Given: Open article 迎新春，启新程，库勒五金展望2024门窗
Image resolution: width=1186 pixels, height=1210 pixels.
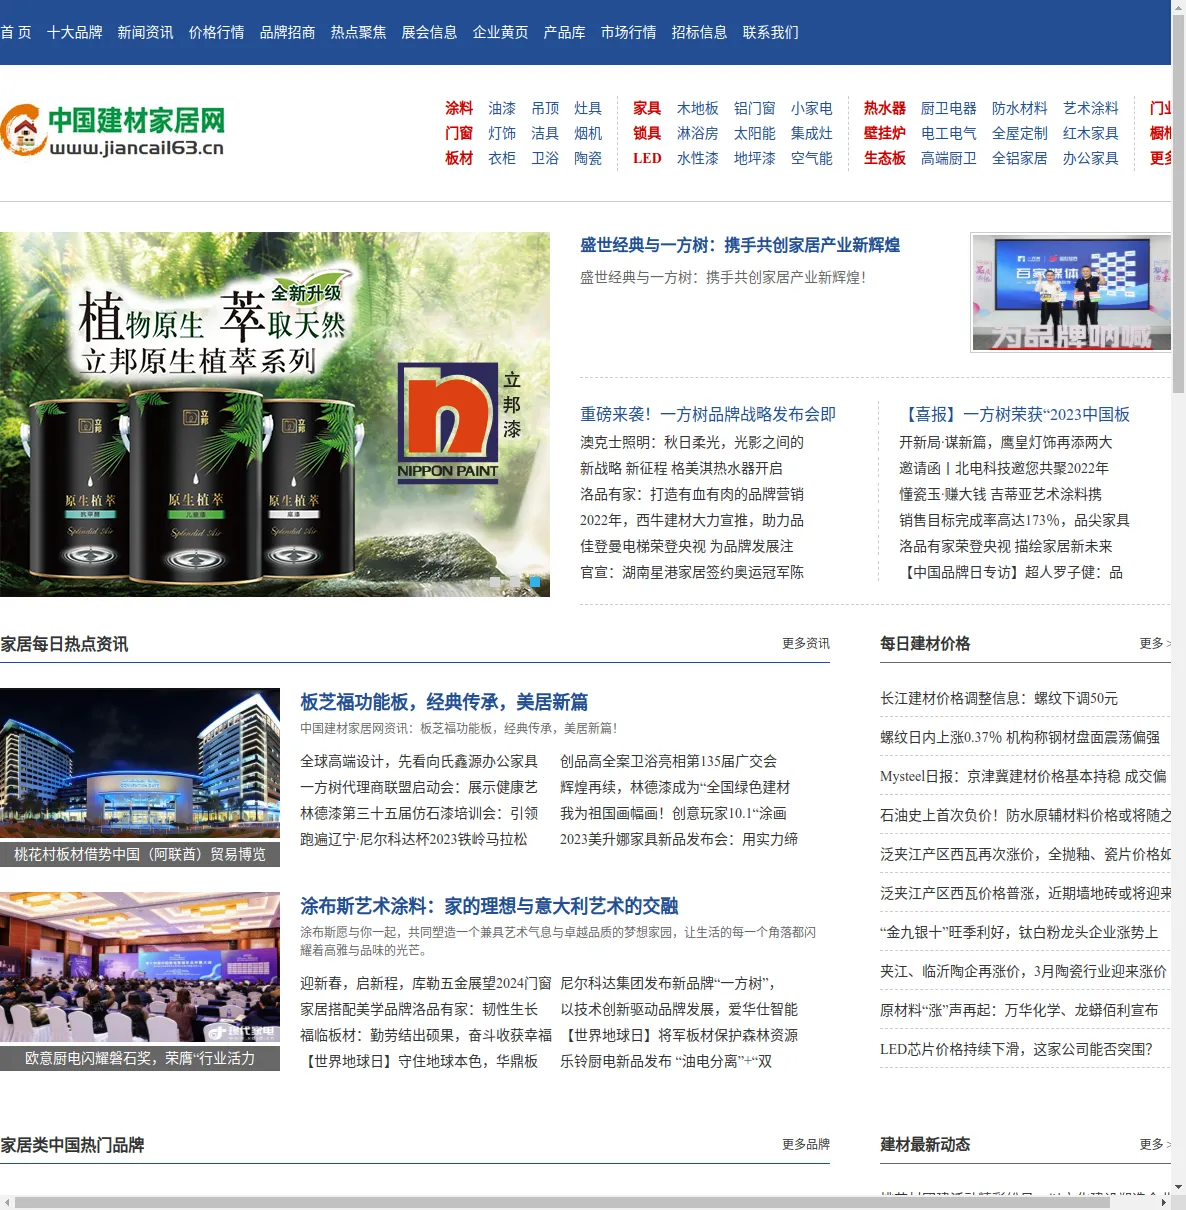Looking at the screenshot, I should tap(426, 983).
